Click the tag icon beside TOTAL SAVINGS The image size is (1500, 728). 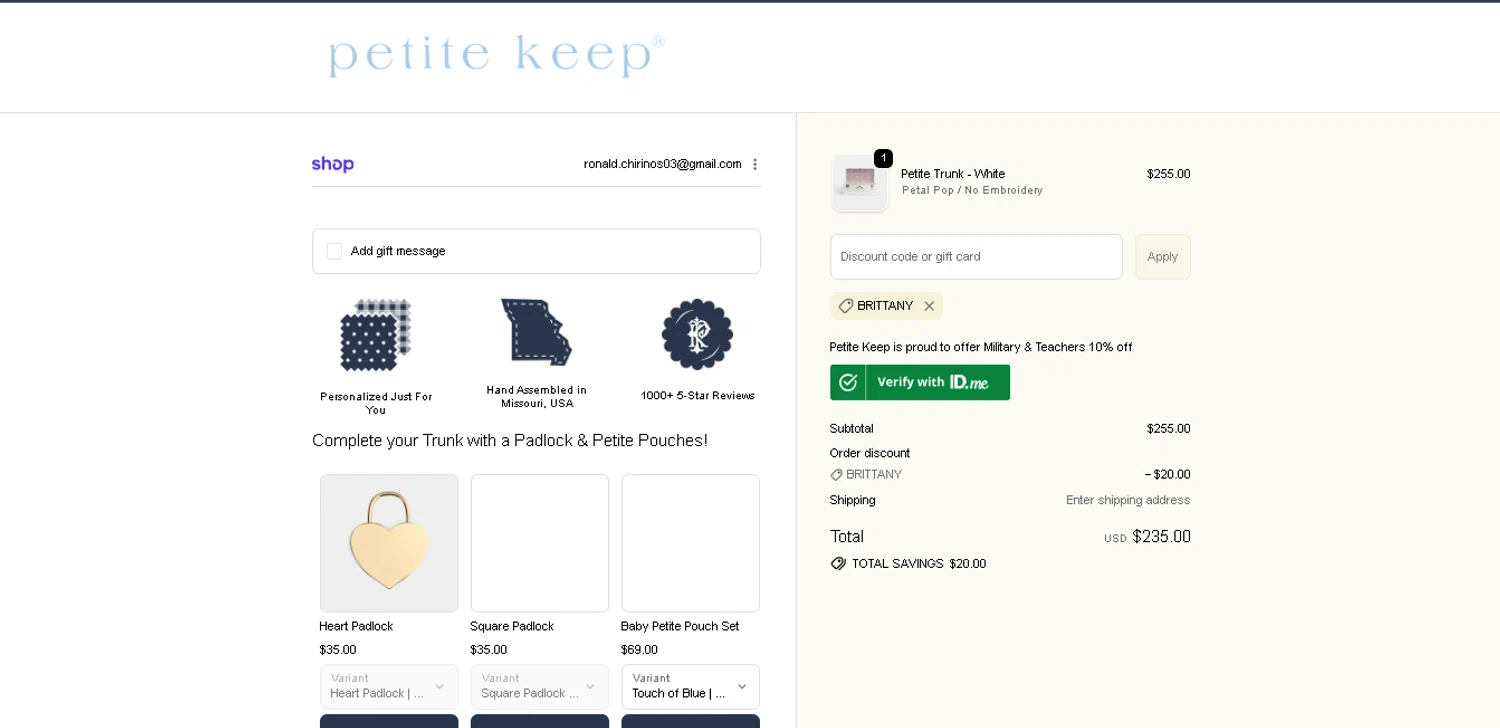pos(839,564)
